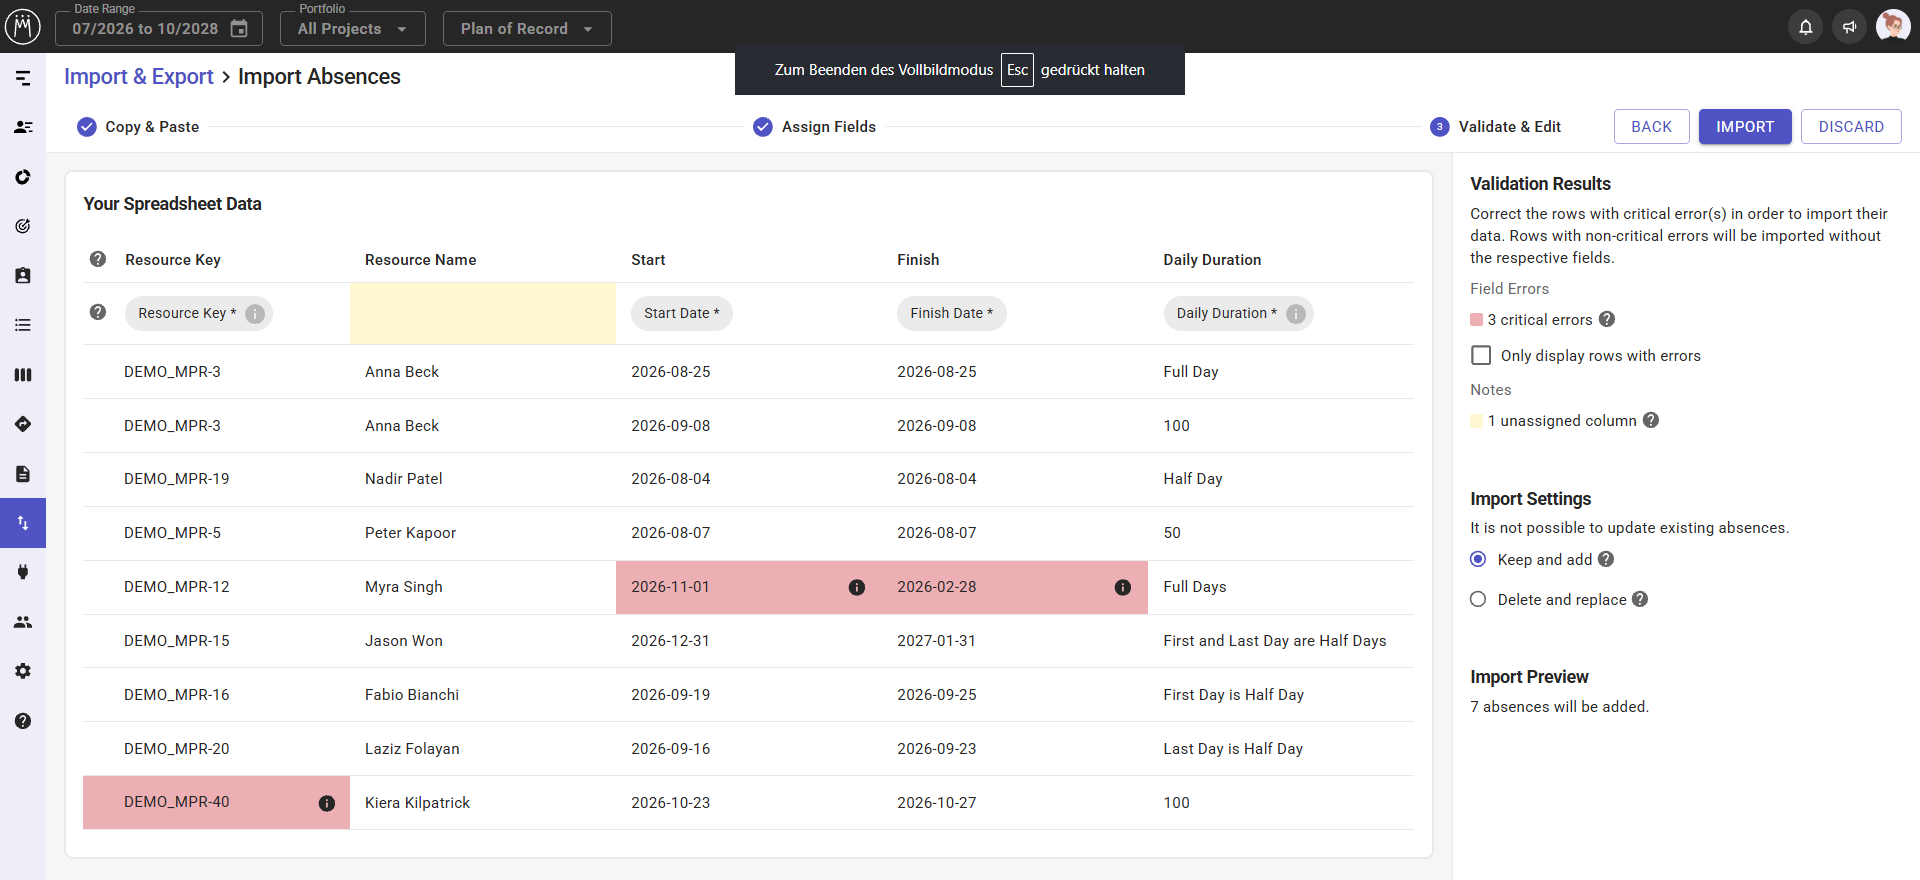
Task: Expand the Portfolio All Projects dropdown
Action: [x=353, y=29]
